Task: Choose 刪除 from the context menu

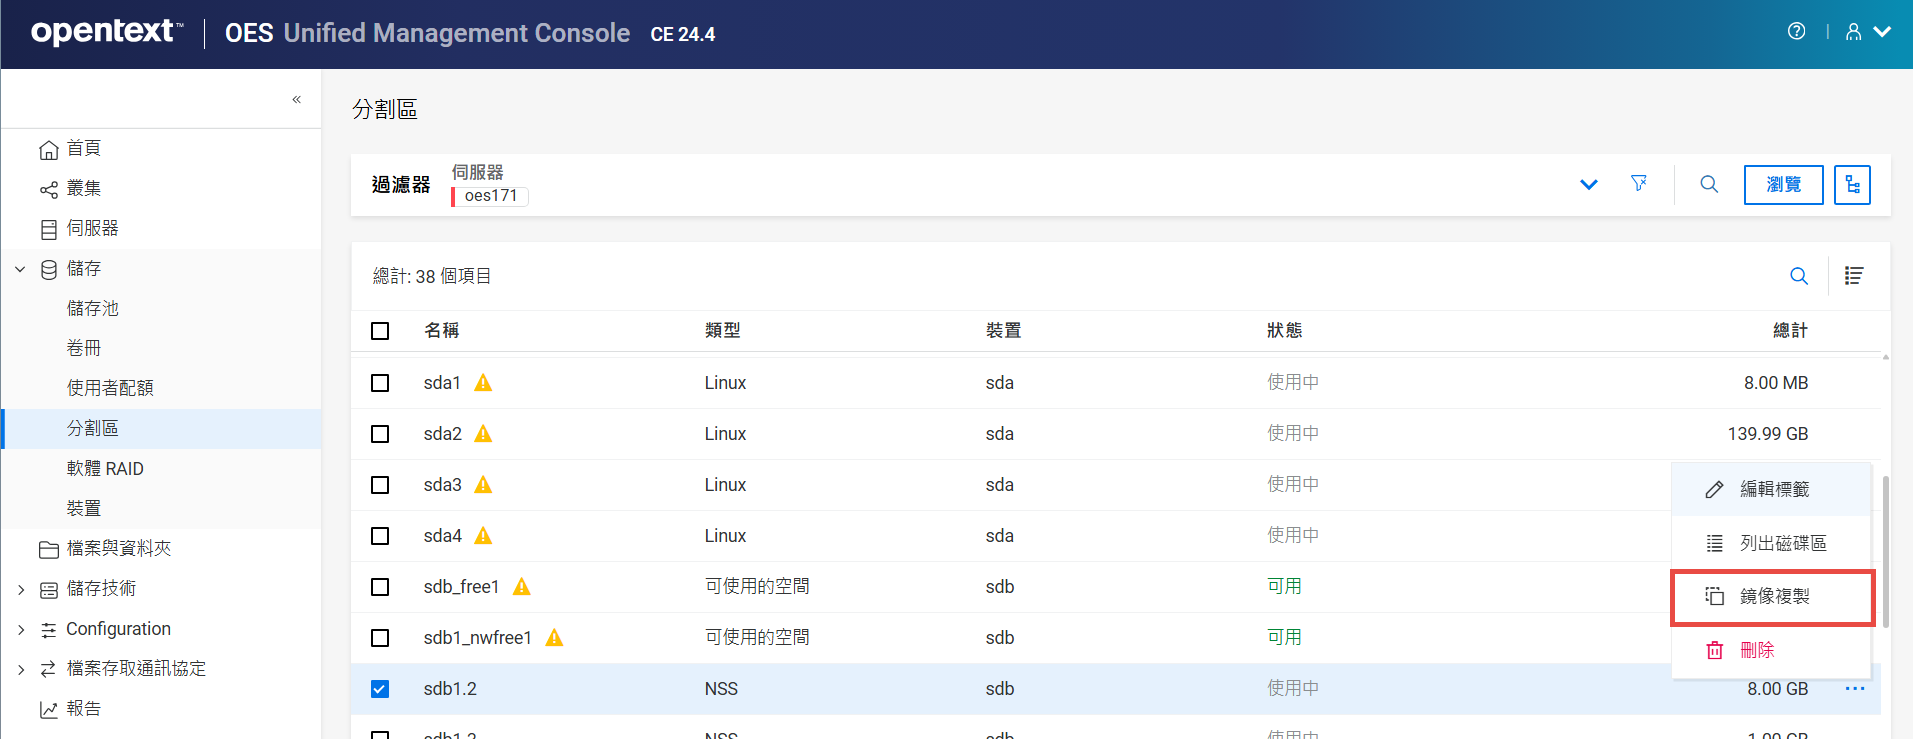Action: [1771, 650]
